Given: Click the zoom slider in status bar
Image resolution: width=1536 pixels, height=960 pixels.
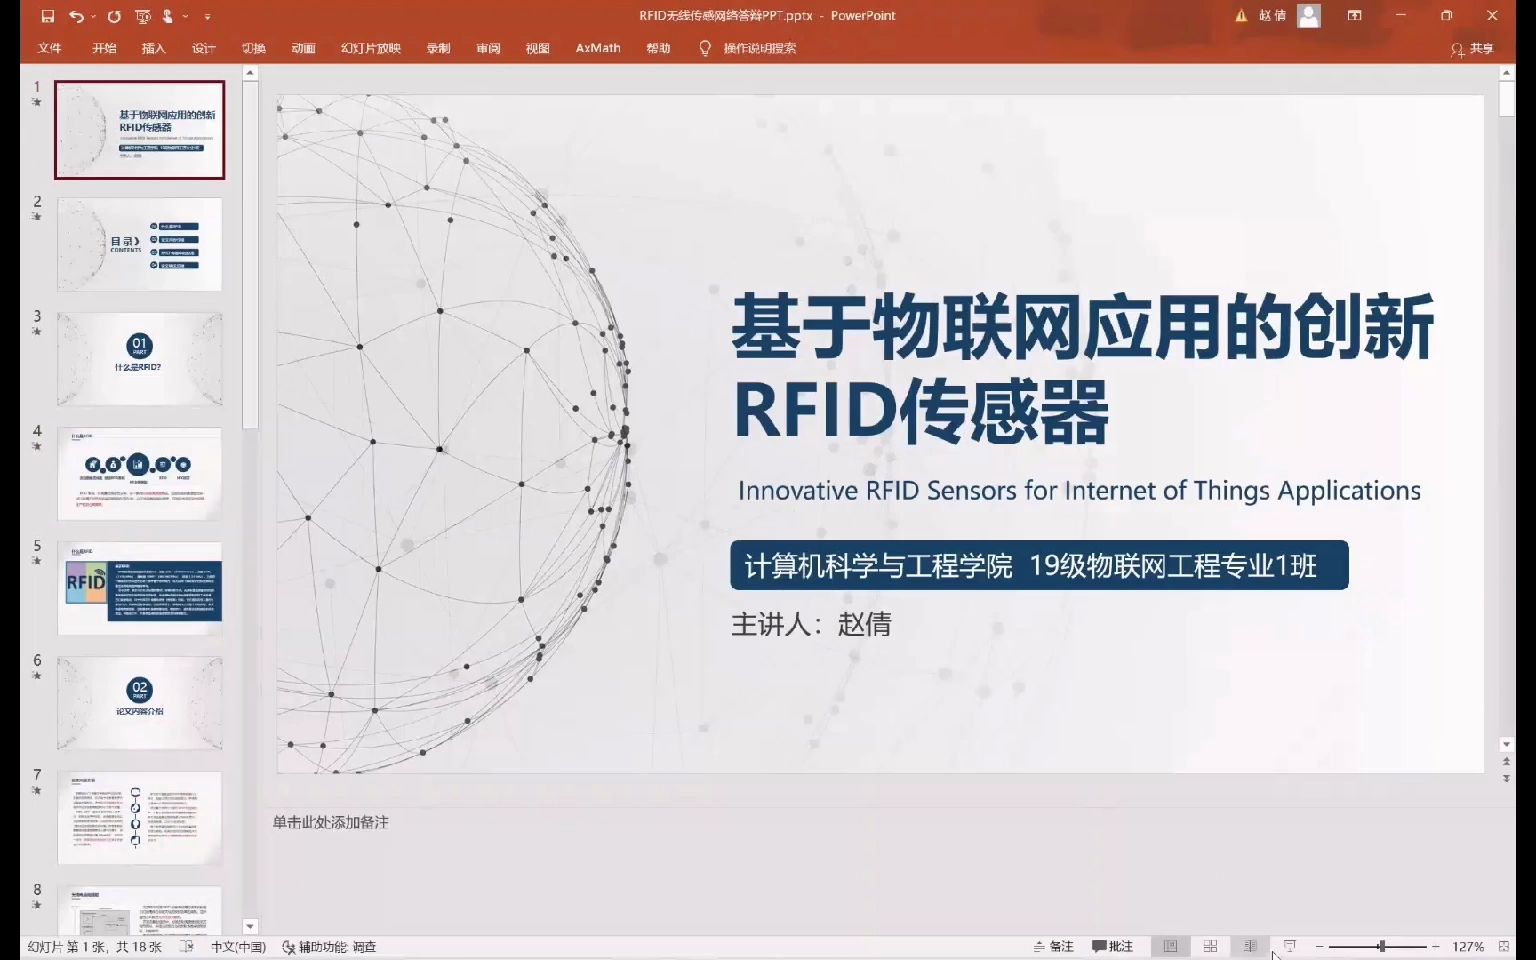Looking at the screenshot, I should pyautogui.click(x=1377, y=946).
